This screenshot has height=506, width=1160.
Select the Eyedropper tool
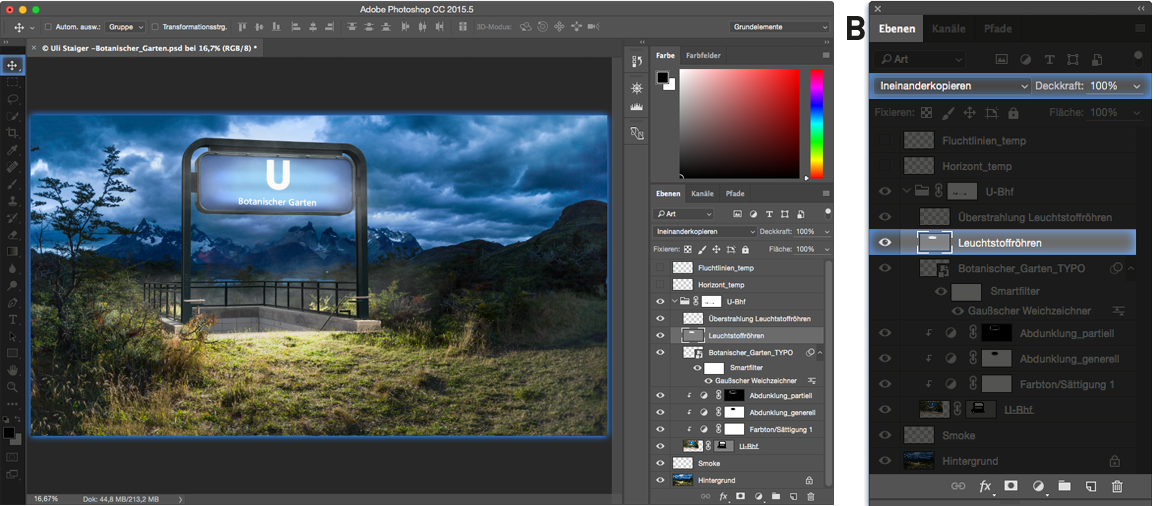click(13, 150)
